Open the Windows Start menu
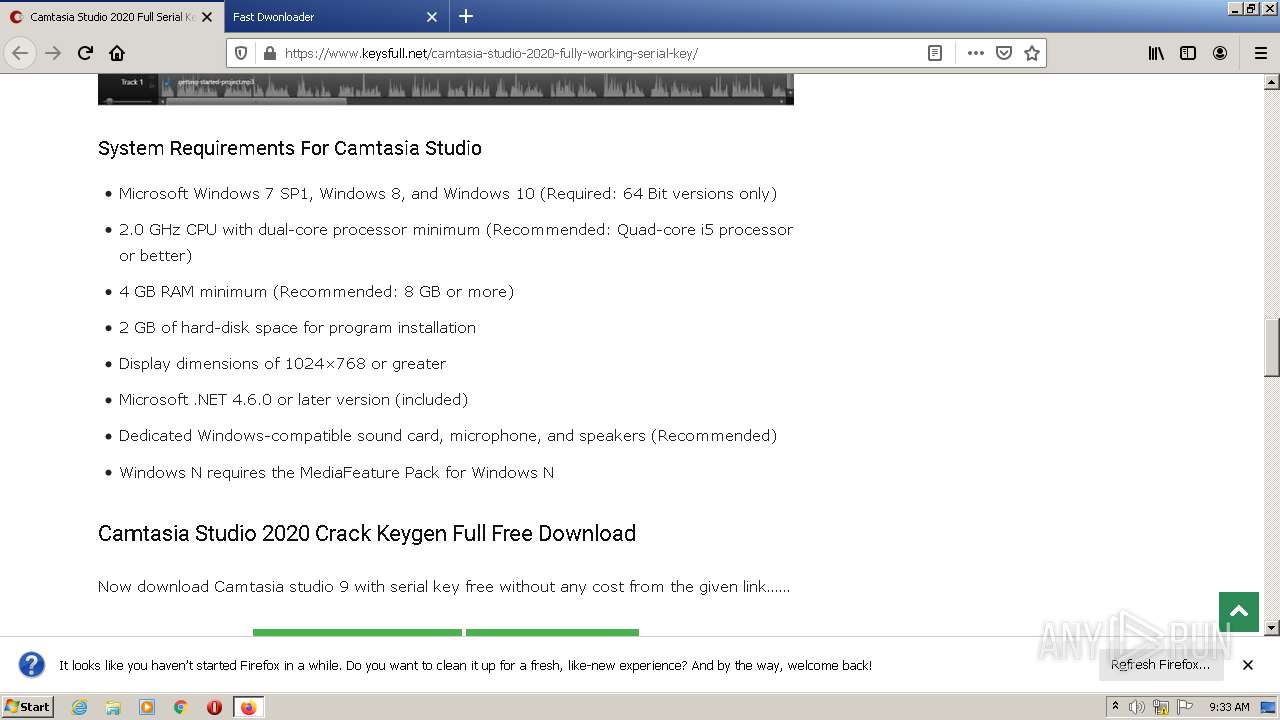Screen dimensions: 1280x720 coord(27,706)
